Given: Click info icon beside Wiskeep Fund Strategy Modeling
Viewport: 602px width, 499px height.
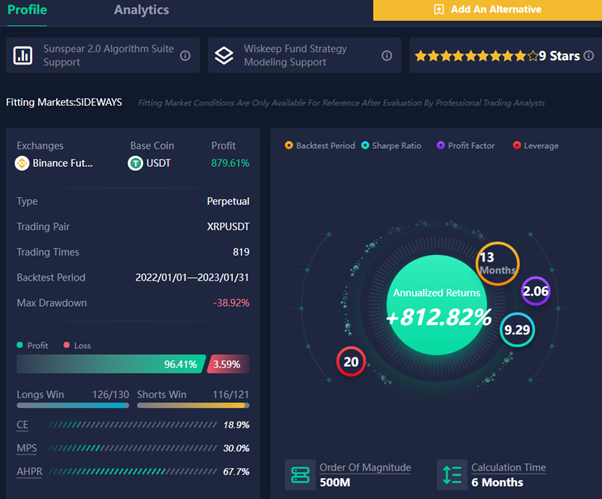Looking at the screenshot, I should coord(387,56).
